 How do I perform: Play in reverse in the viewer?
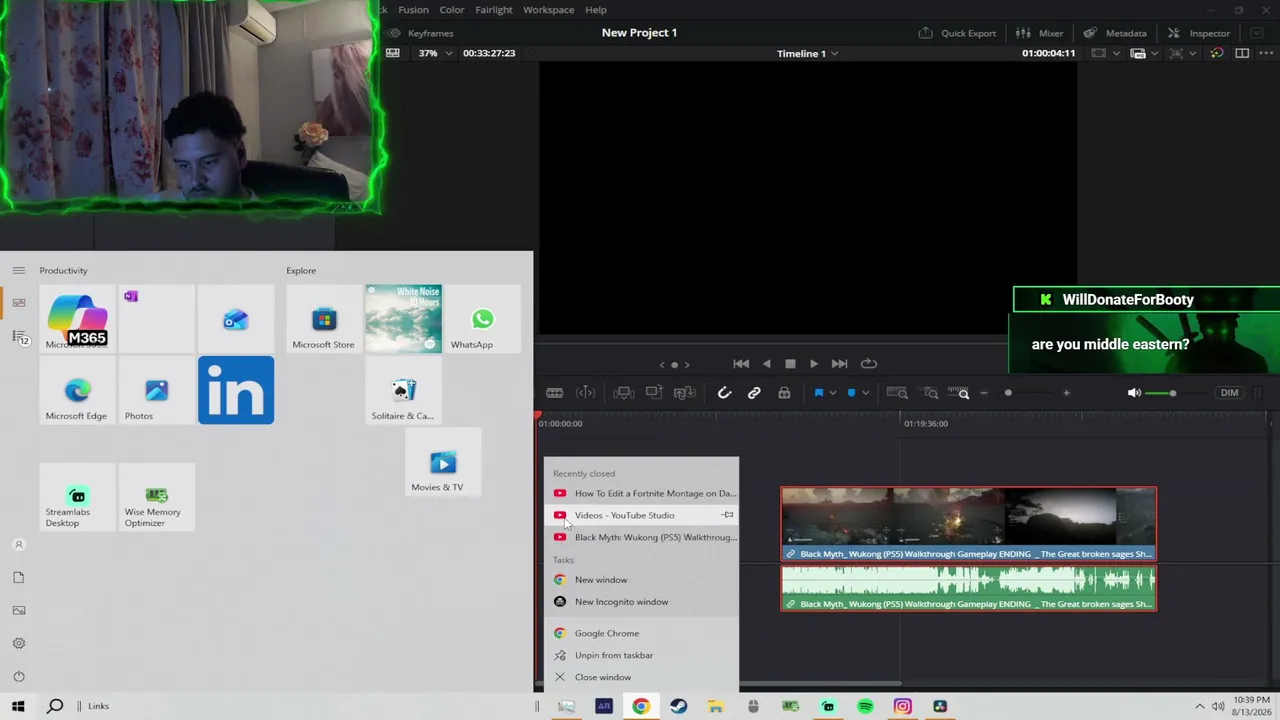pos(766,364)
